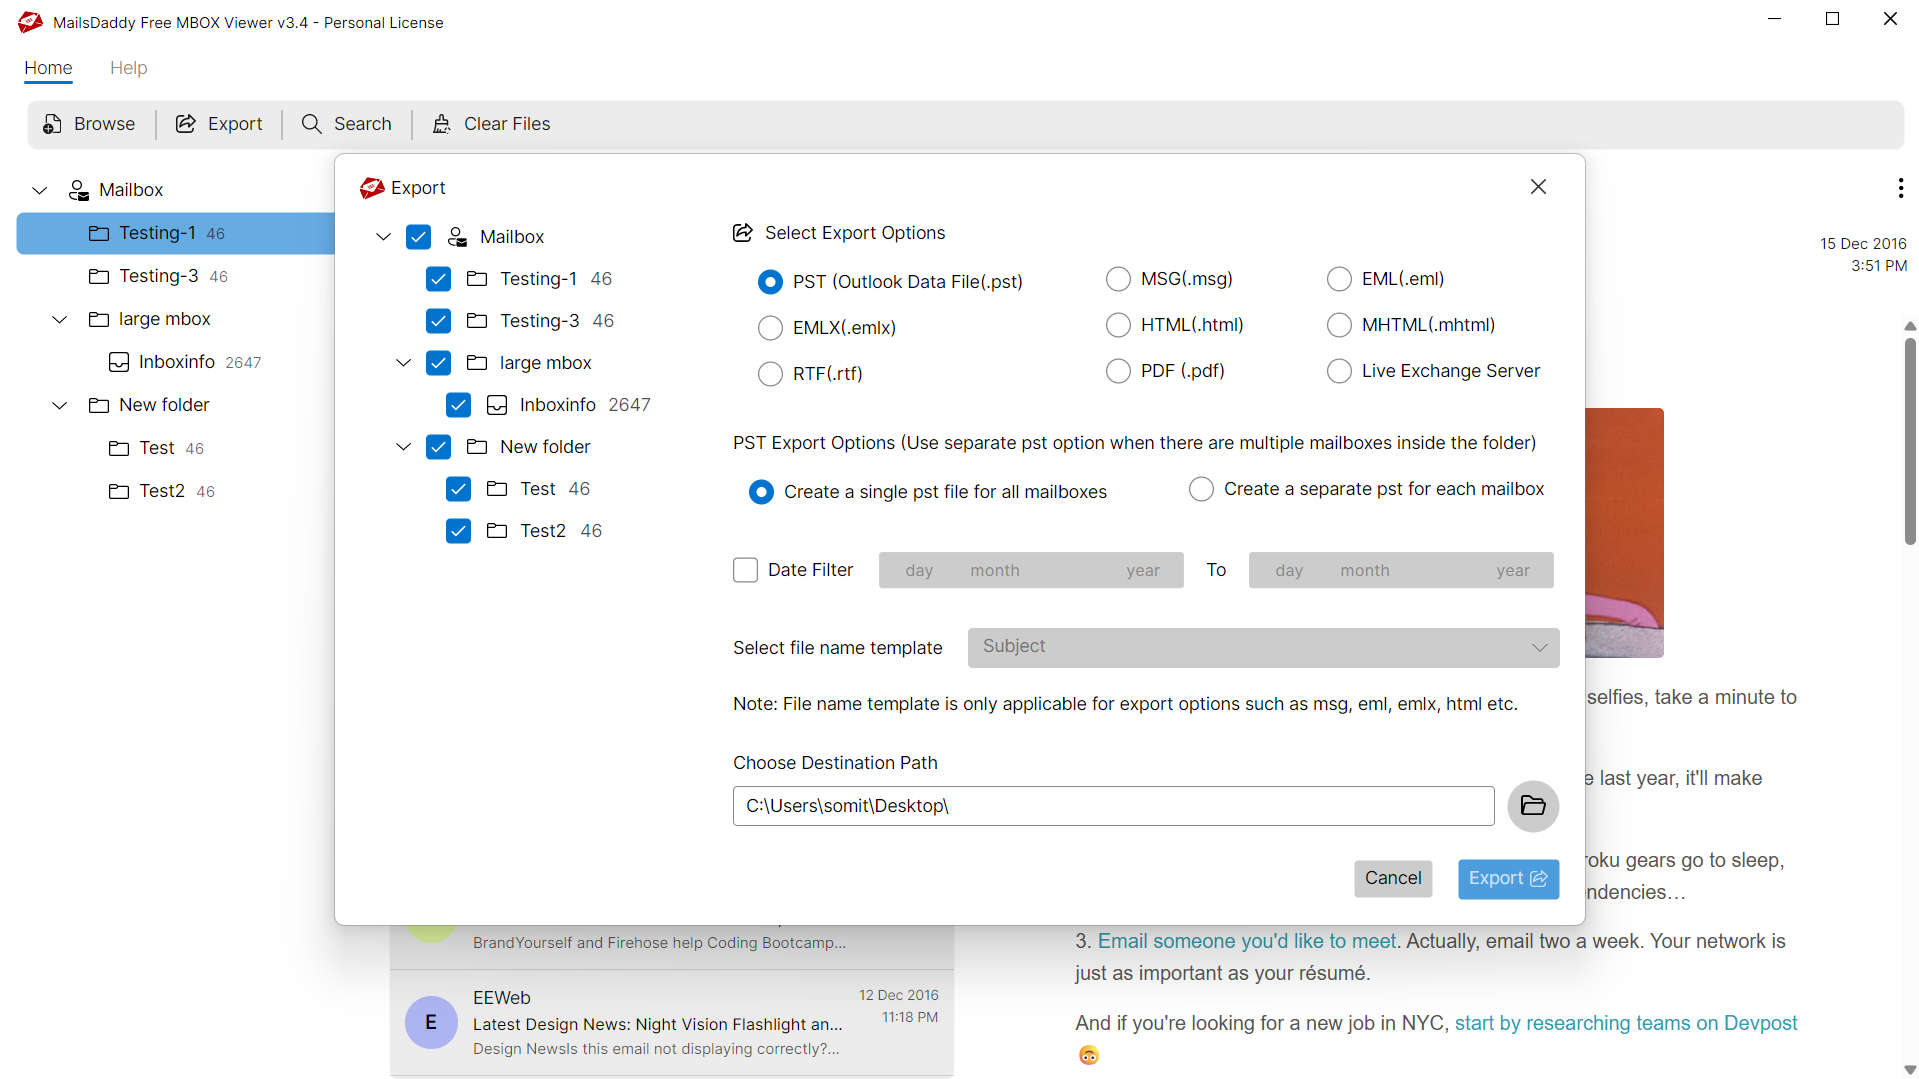The width and height of the screenshot is (1919, 1079).
Task: Select the MSG(.msg) export format
Action: (1118, 279)
